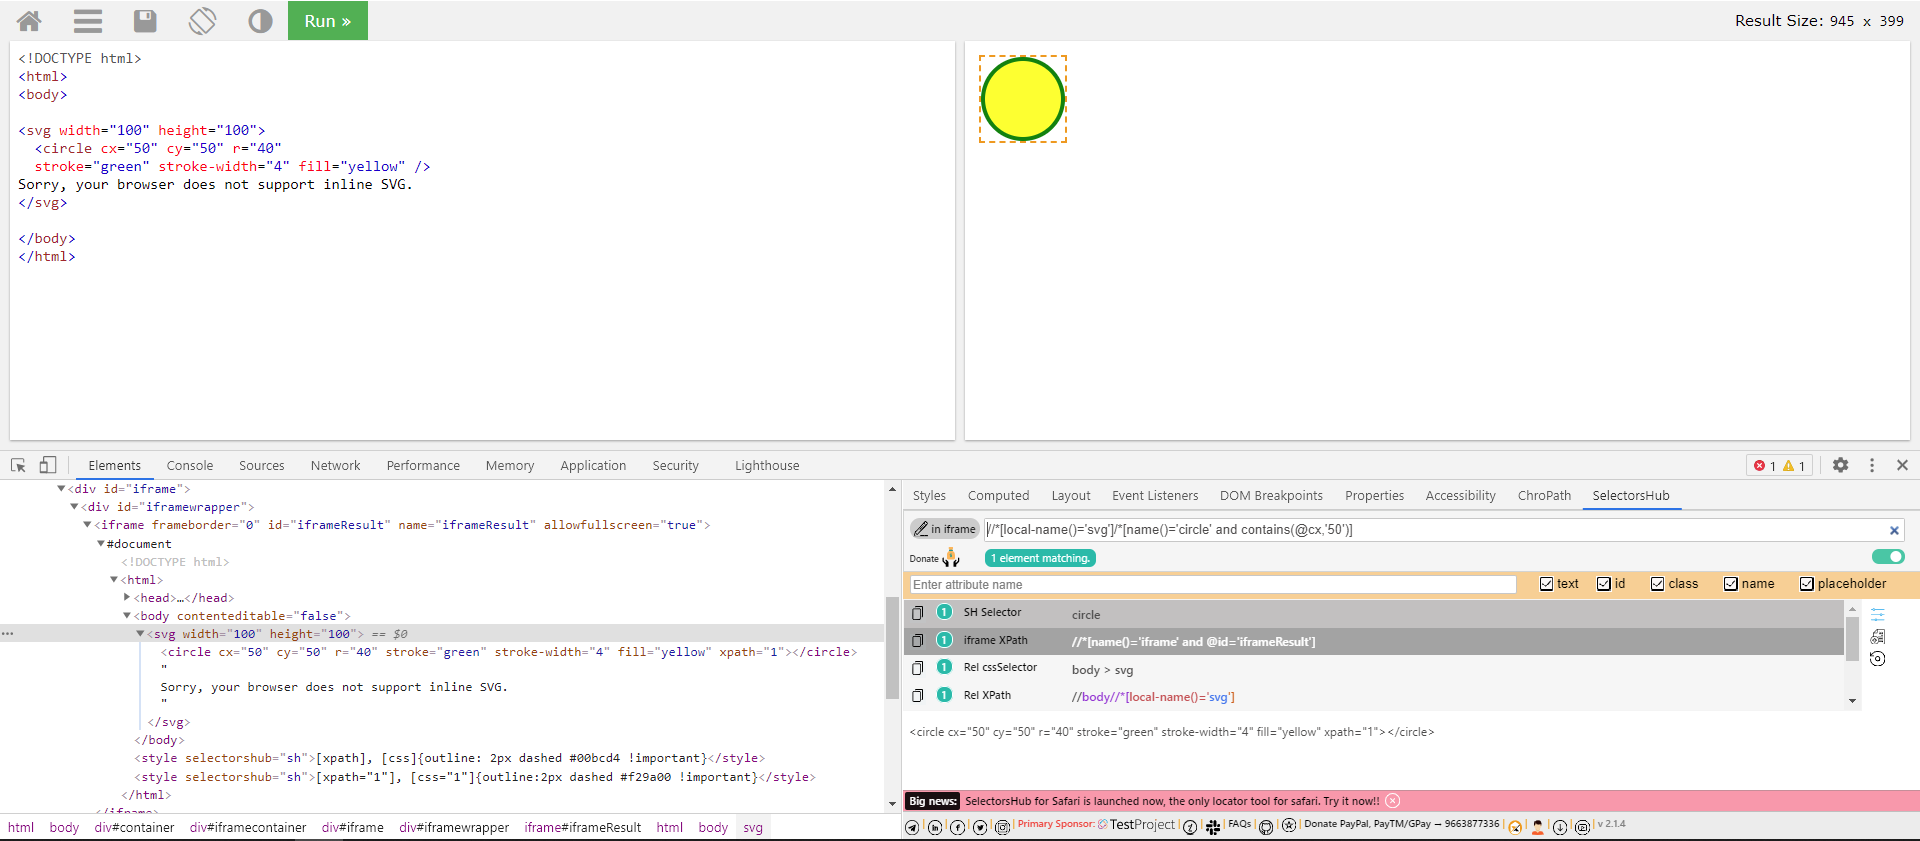
Task: Open the Security tab
Action: point(676,465)
